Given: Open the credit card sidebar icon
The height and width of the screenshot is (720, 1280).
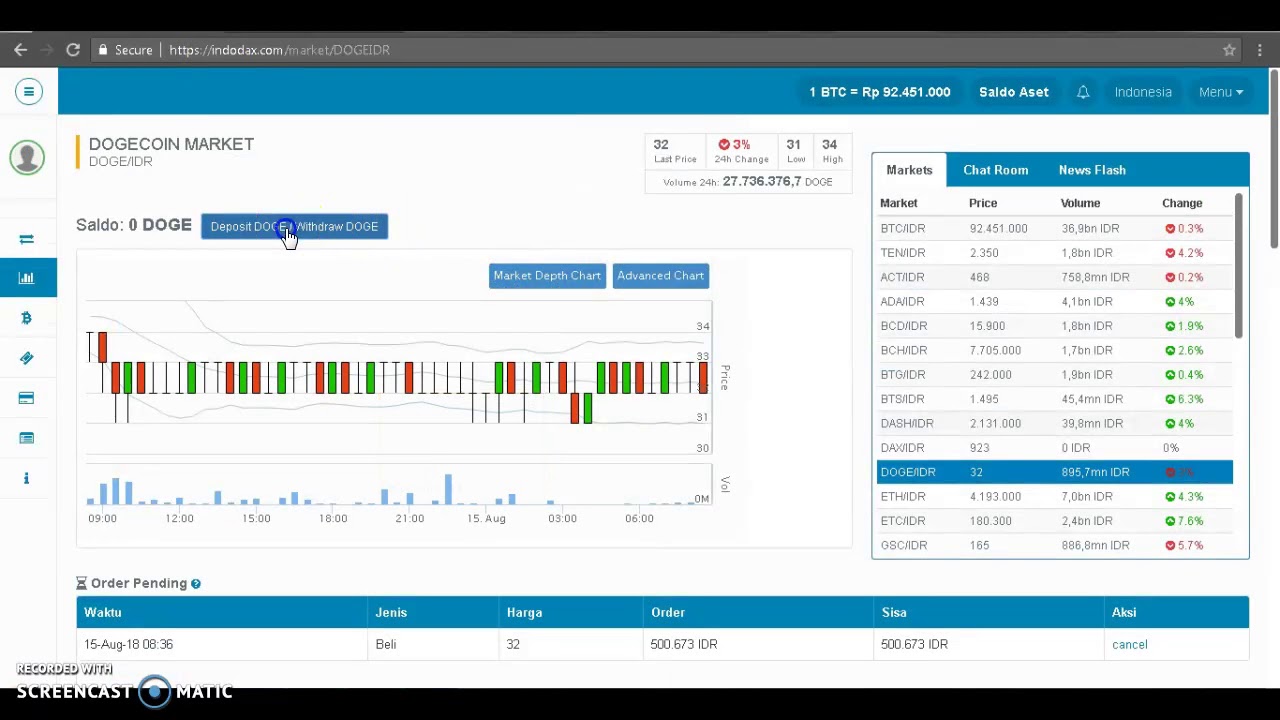Looking at the screenshot, I should (27, 398).
